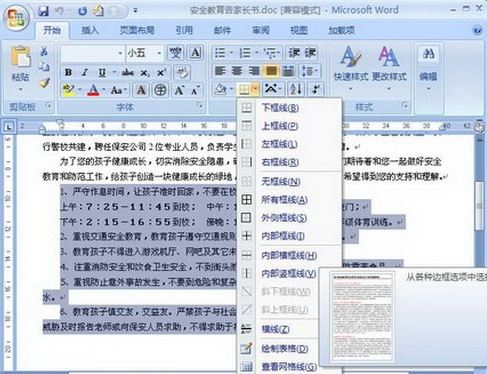
Task: Select 下框线(B) bottom border menu item
Action: [x=289, y=108]
